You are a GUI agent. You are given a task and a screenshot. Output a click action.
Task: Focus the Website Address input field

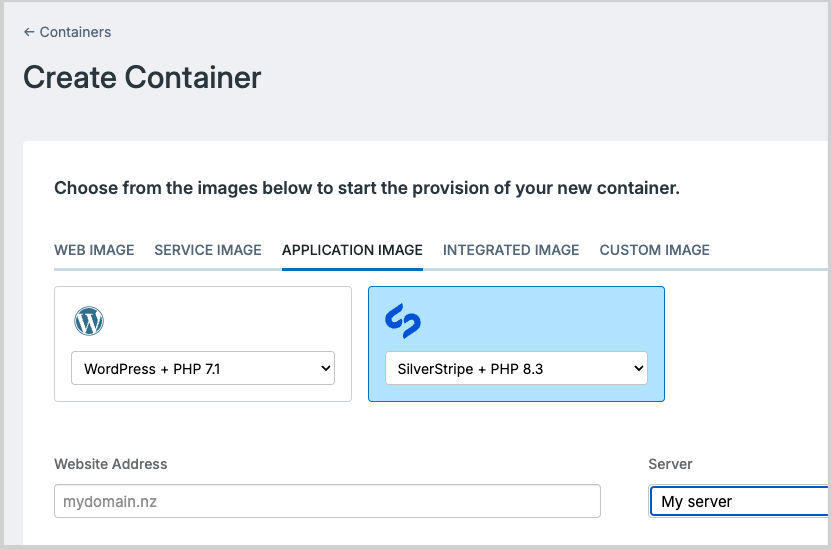point(327,501)
